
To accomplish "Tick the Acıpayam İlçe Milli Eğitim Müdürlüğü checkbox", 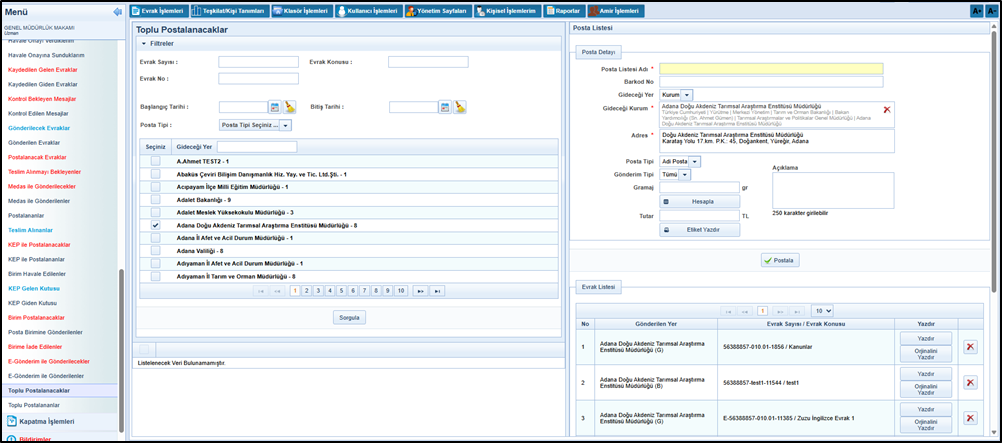I will [155, 187].
